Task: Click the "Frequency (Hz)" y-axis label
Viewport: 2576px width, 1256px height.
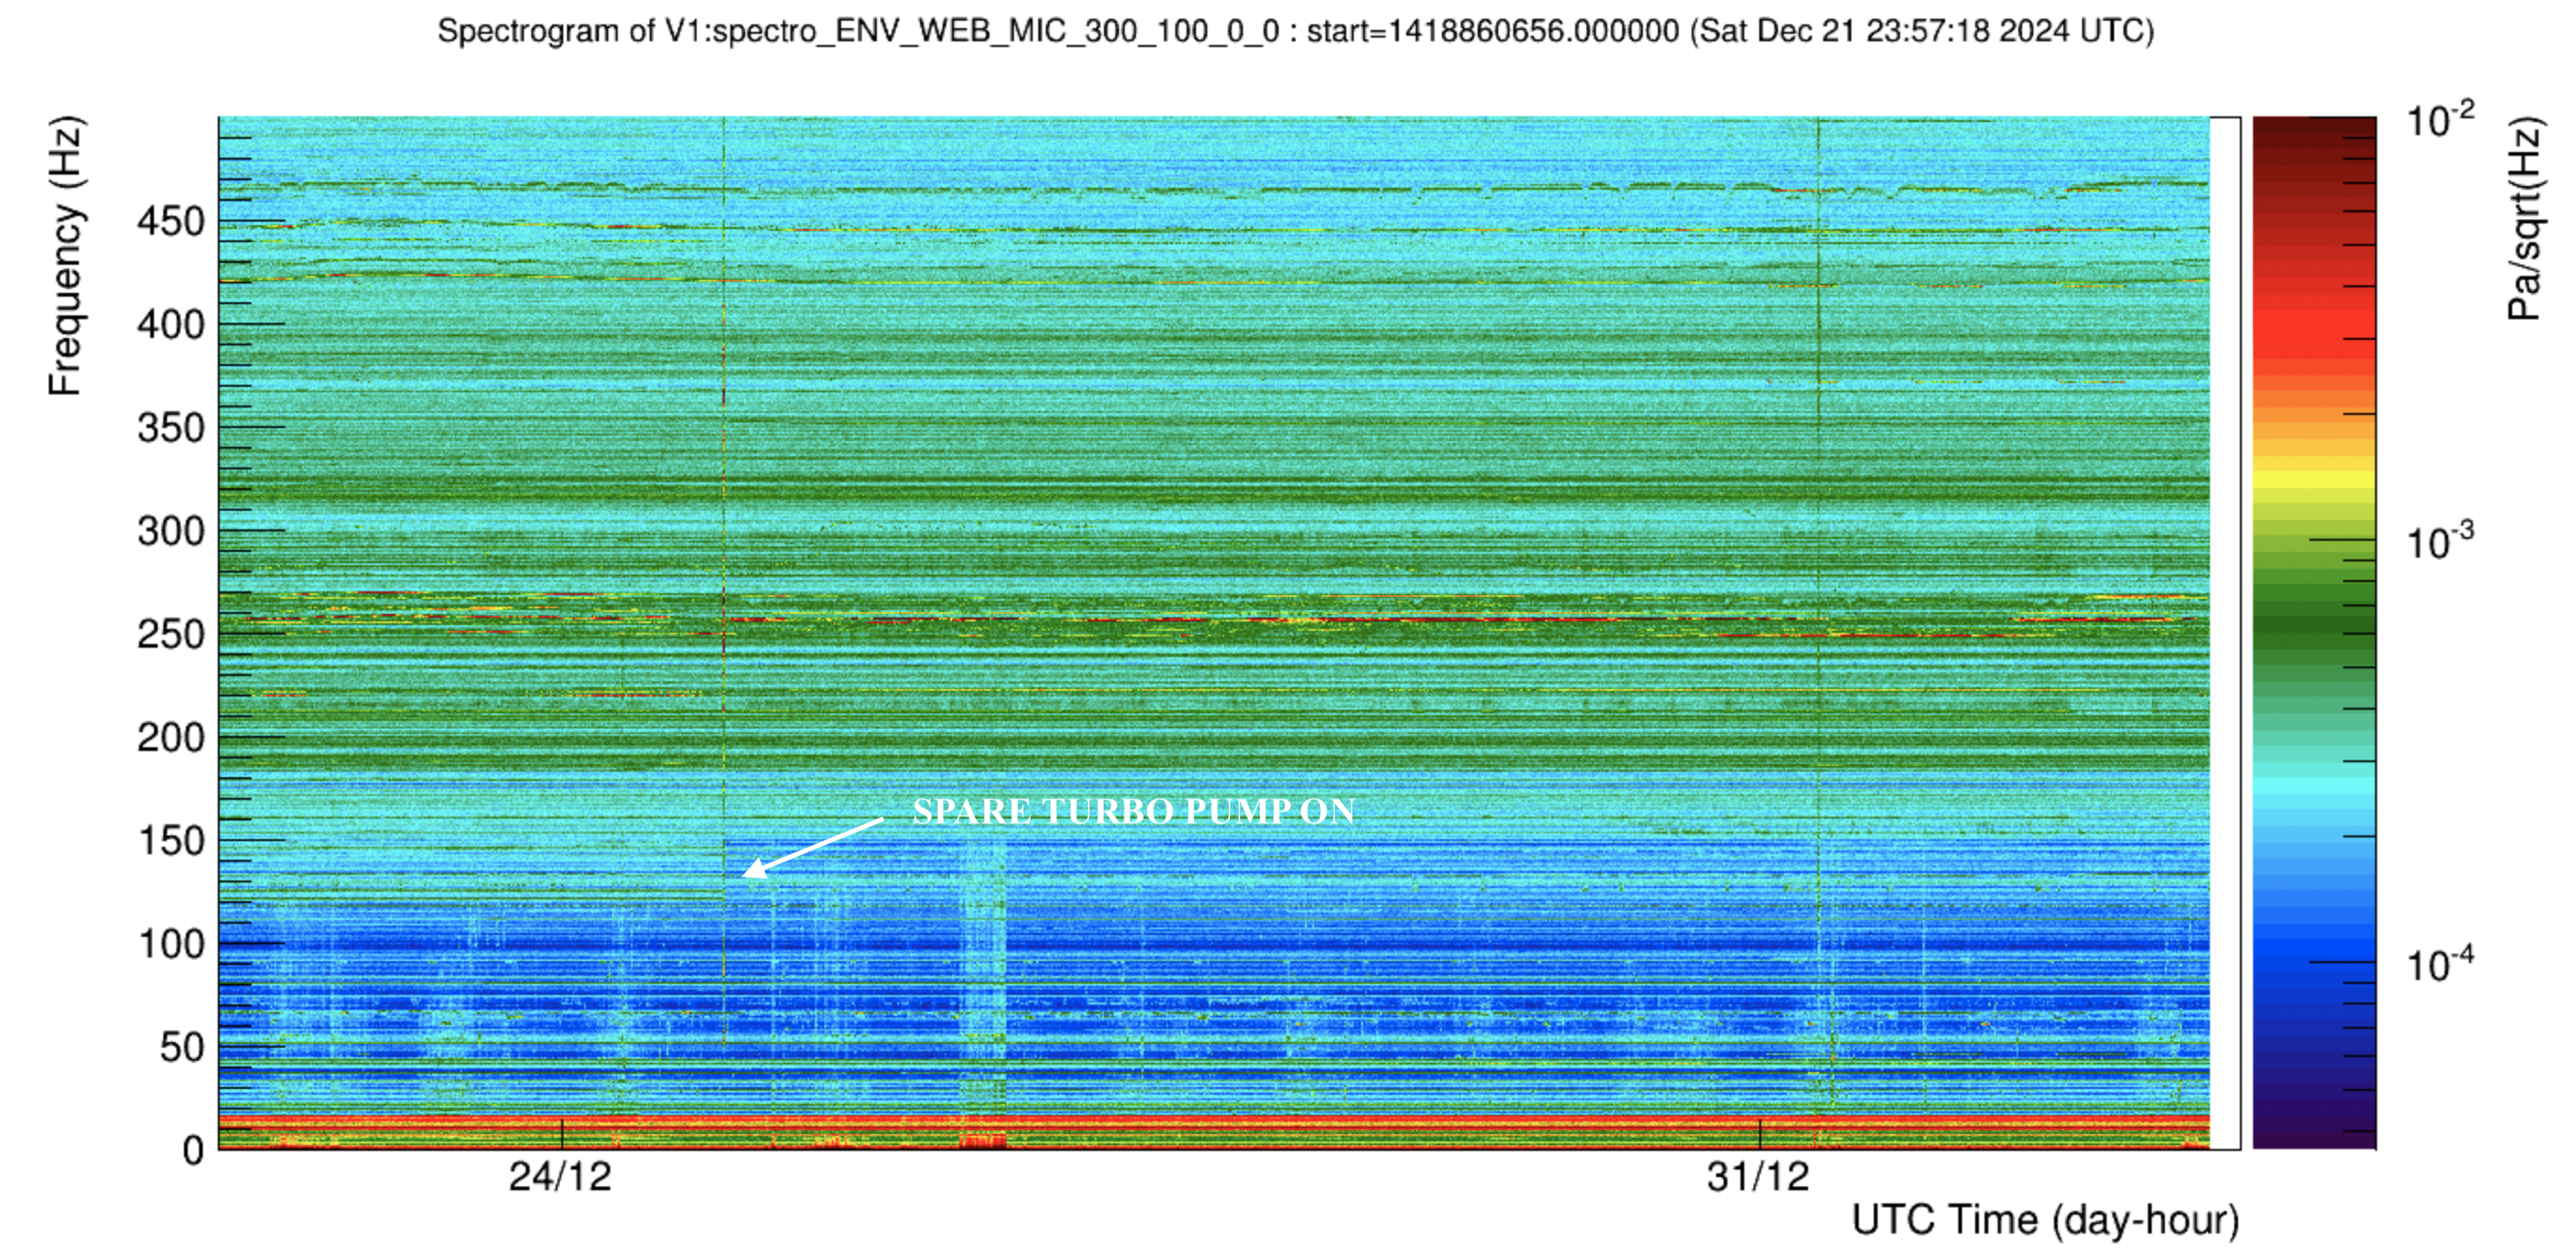Action: [x=65, y=257]
